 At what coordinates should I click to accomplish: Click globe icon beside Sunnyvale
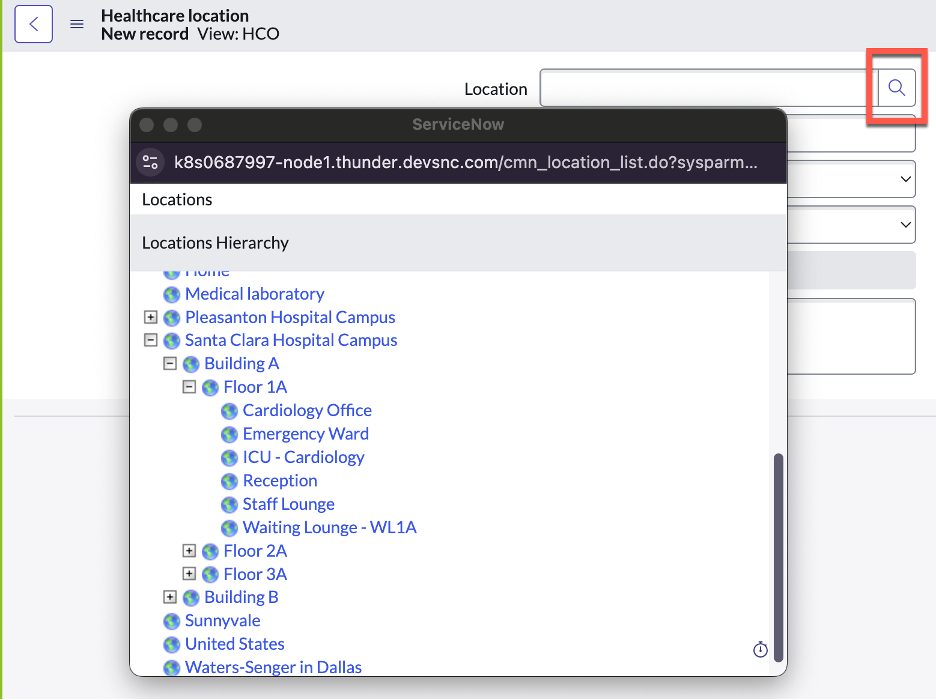[172, 621]
